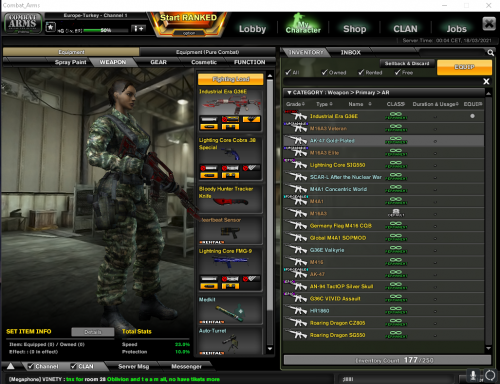Toggle the Owned filter checkbox
The height and width of the screenshot is (384, 500).
coord(325,72)
